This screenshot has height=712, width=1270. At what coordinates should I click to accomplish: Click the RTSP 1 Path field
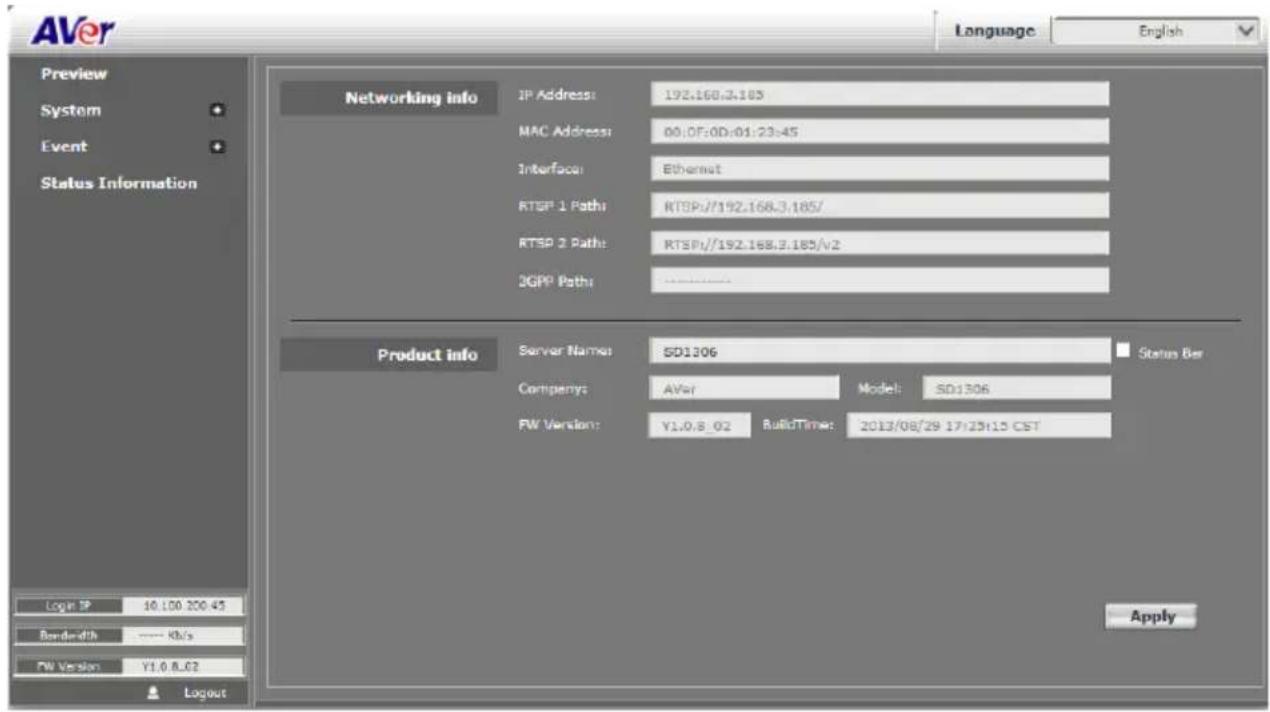point(880,206)
